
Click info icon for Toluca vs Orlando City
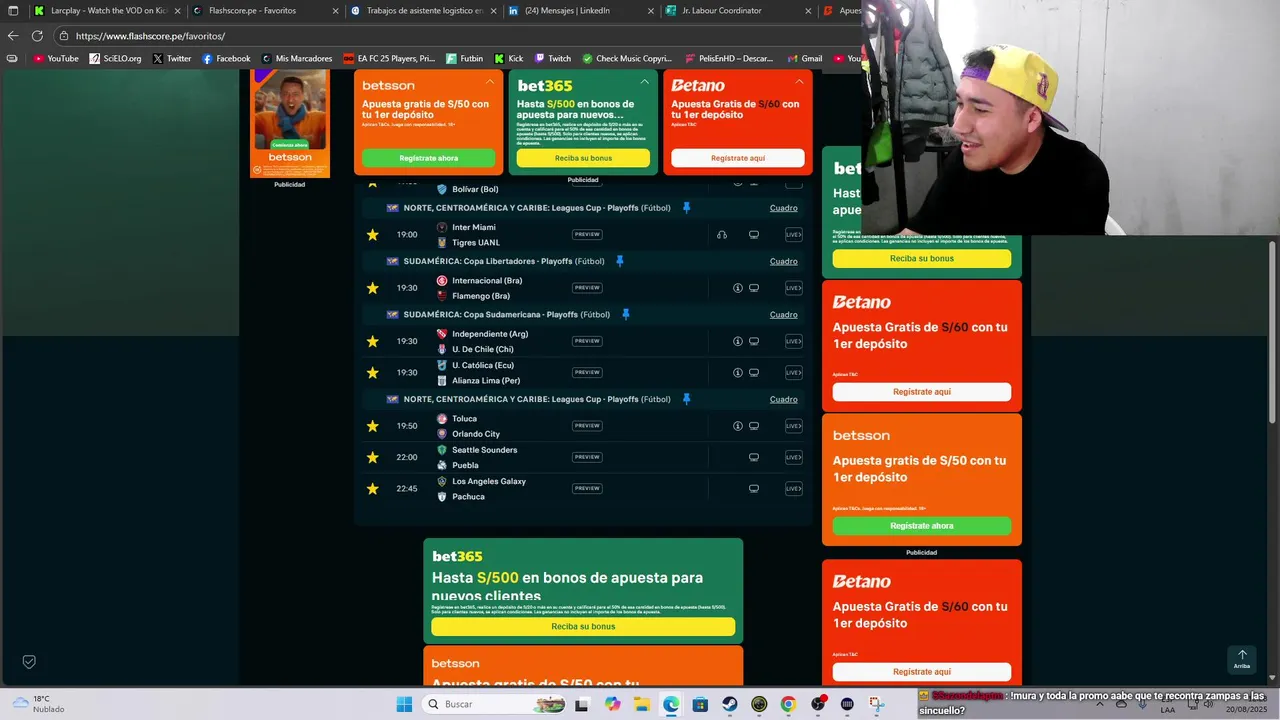738,426
